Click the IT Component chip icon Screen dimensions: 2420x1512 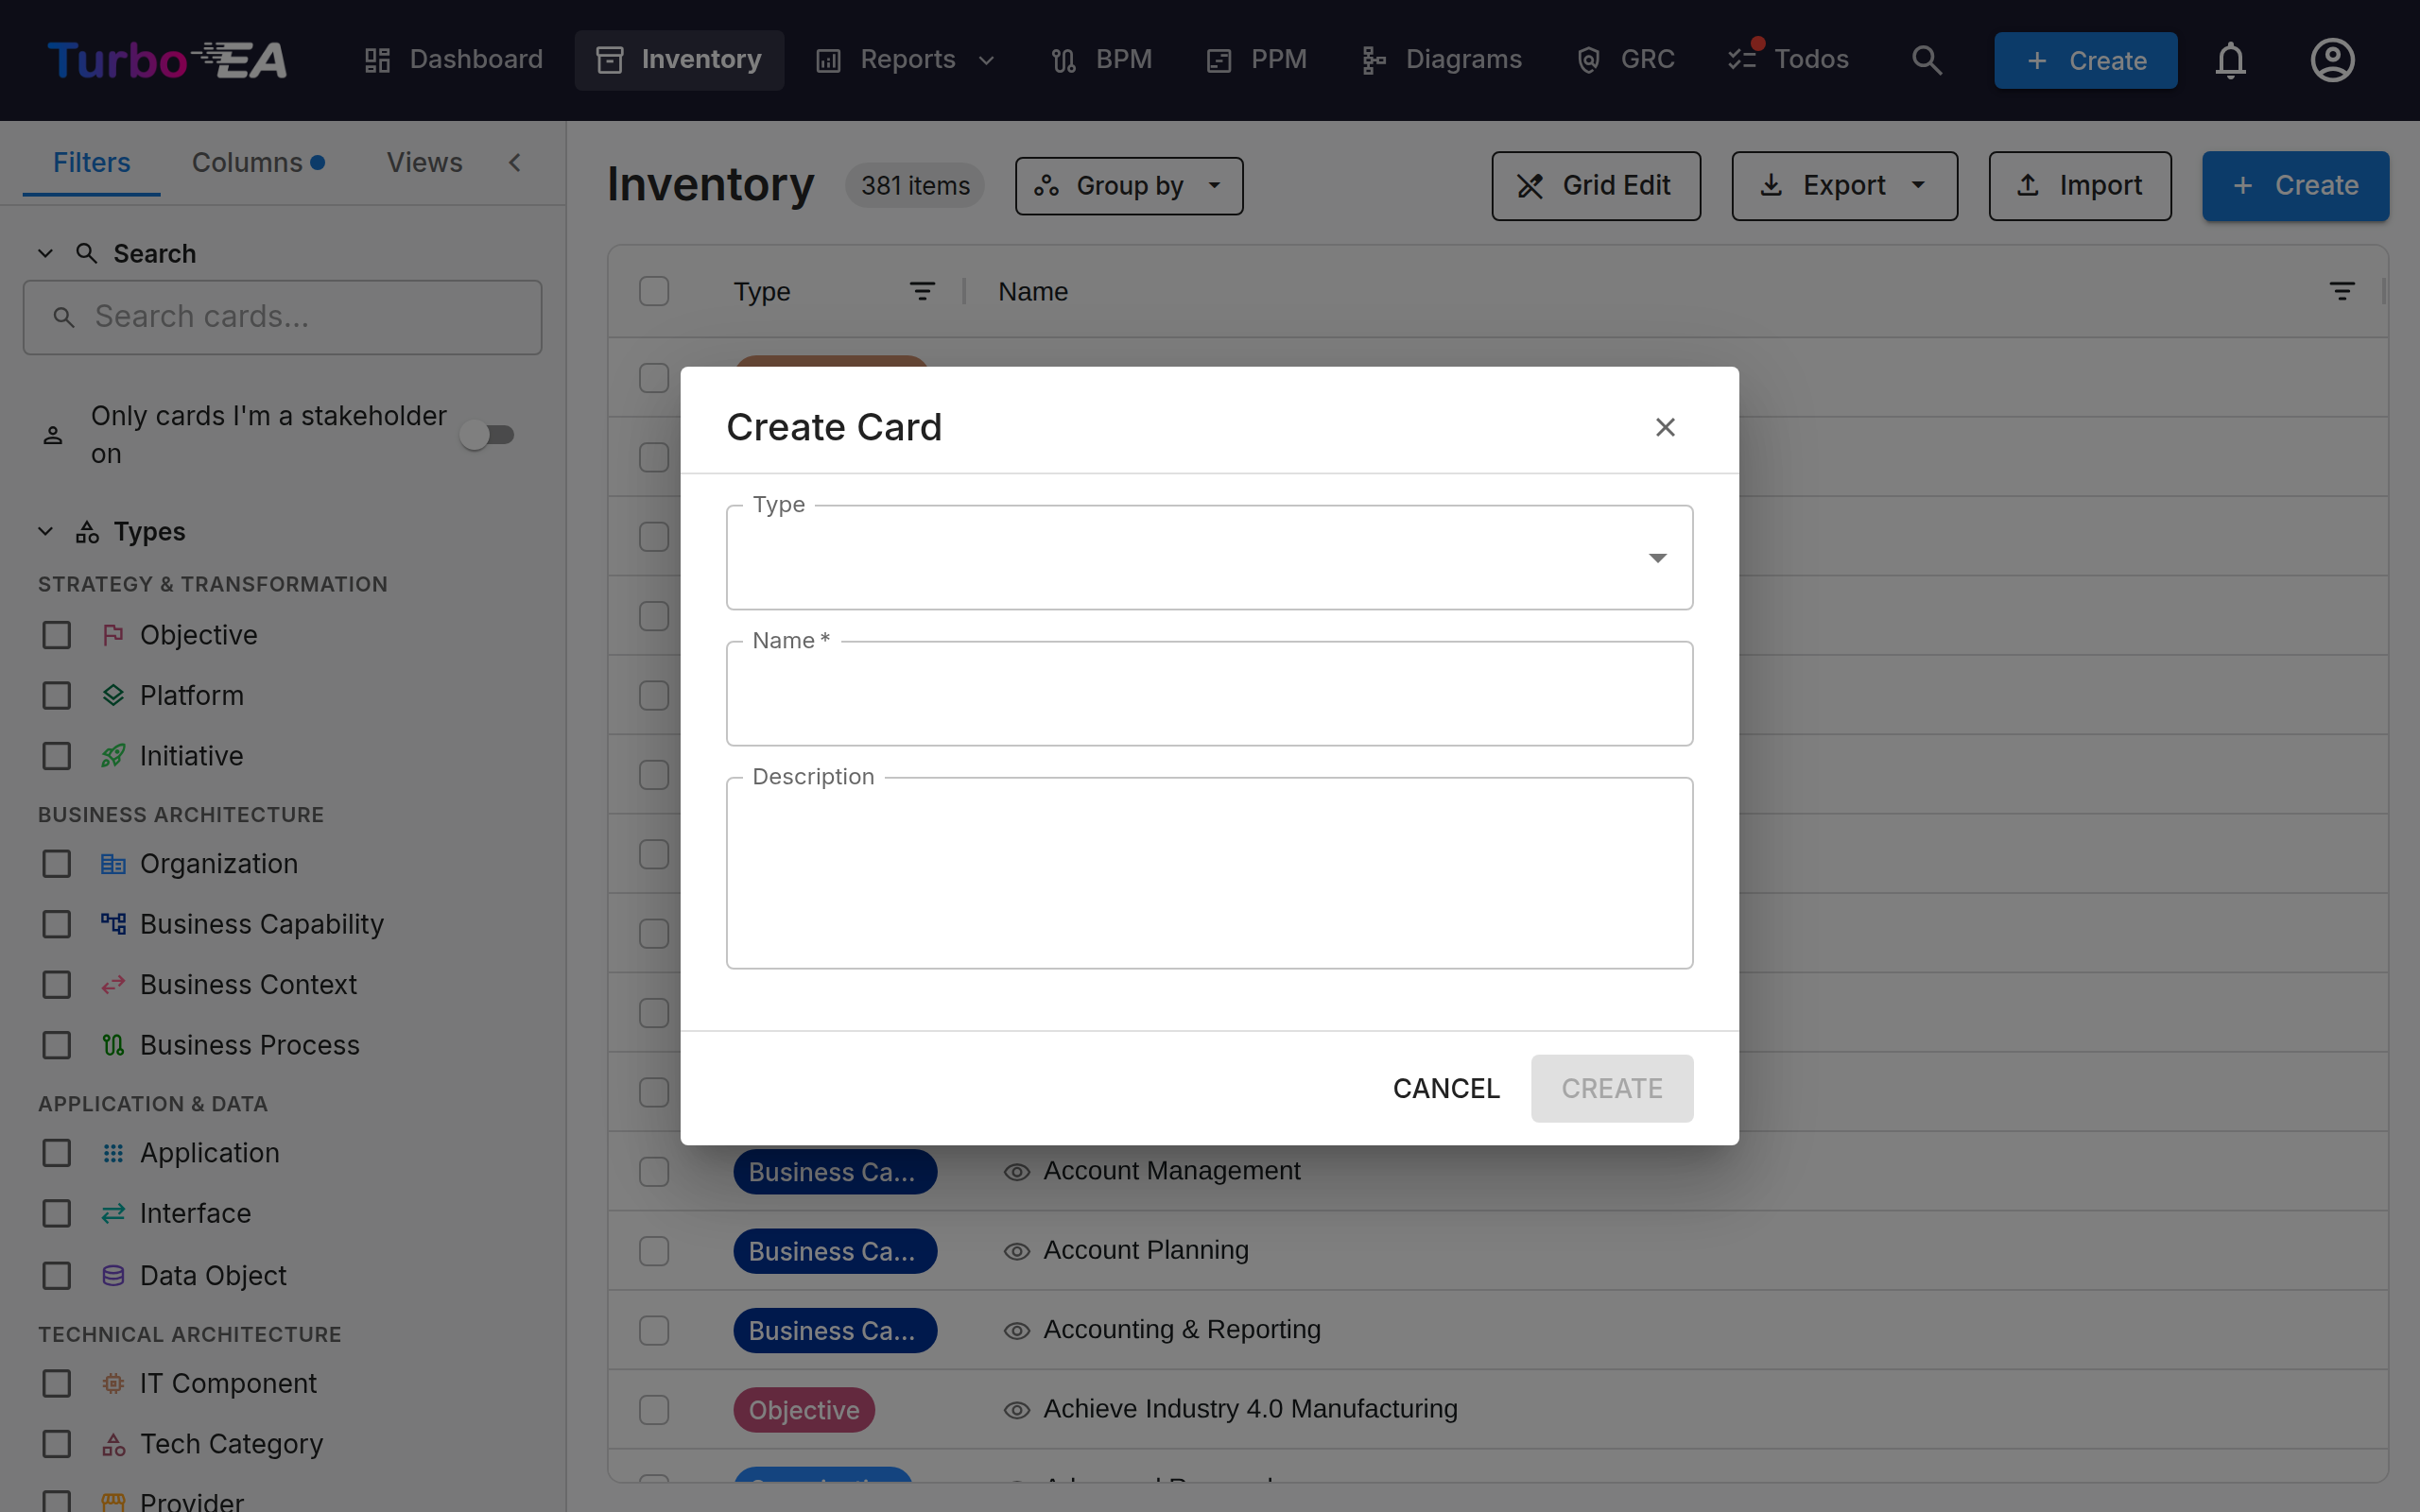[x=113, y=1383]
